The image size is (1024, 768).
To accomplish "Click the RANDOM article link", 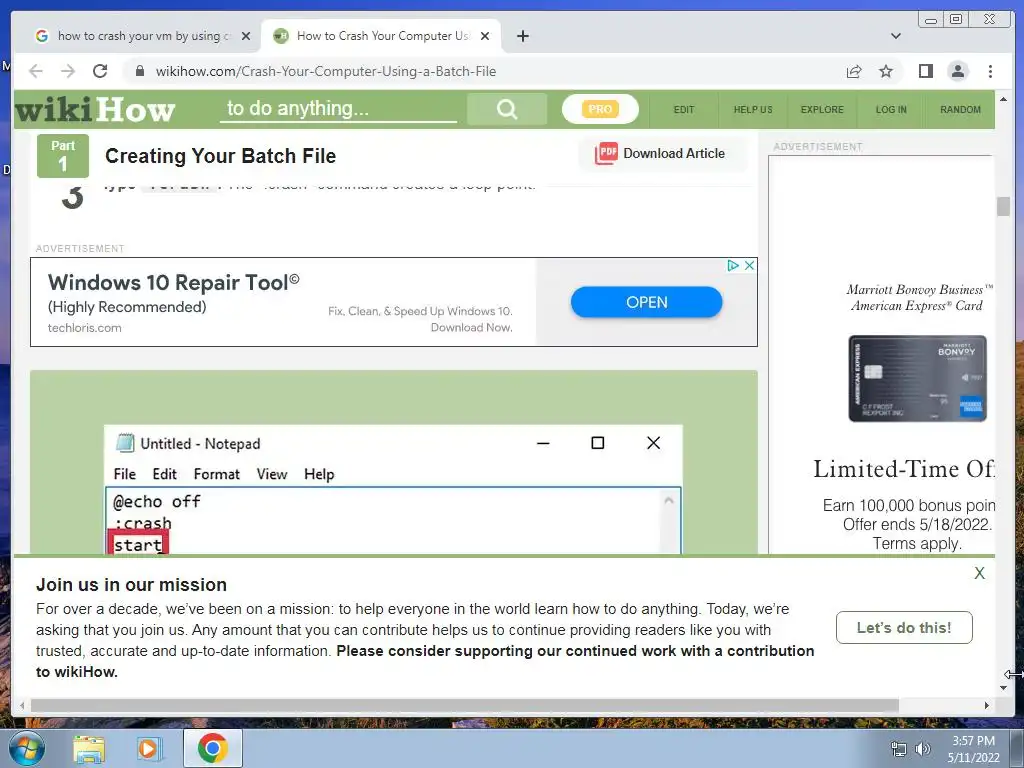I will click(960, 110).
